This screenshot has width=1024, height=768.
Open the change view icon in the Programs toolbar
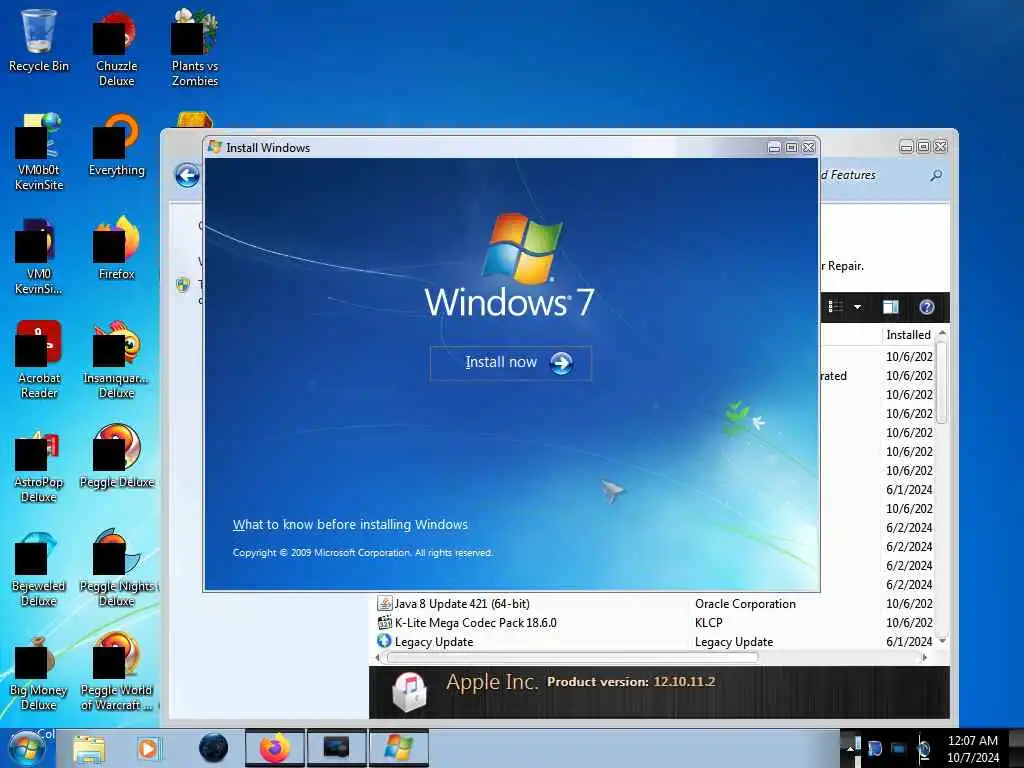coord(835,306)
